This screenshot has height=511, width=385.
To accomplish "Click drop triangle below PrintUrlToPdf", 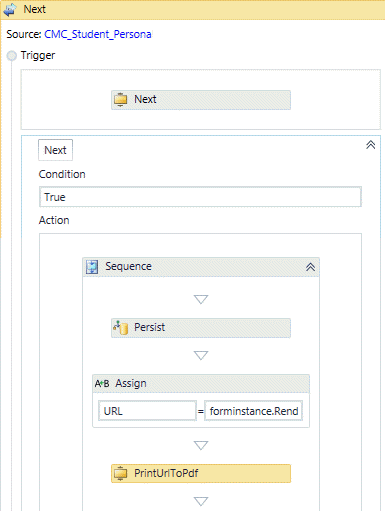I will coord(201,501).
